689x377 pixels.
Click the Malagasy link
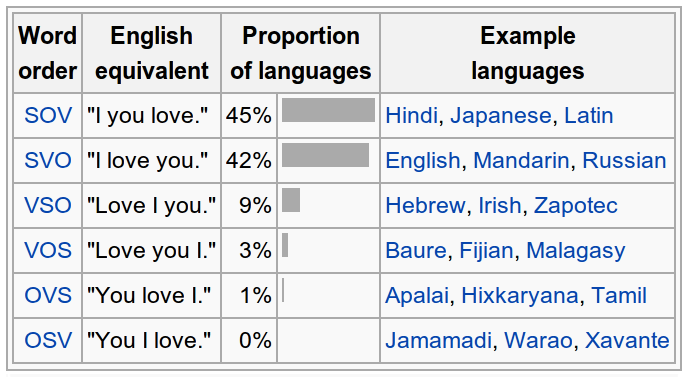576,251
